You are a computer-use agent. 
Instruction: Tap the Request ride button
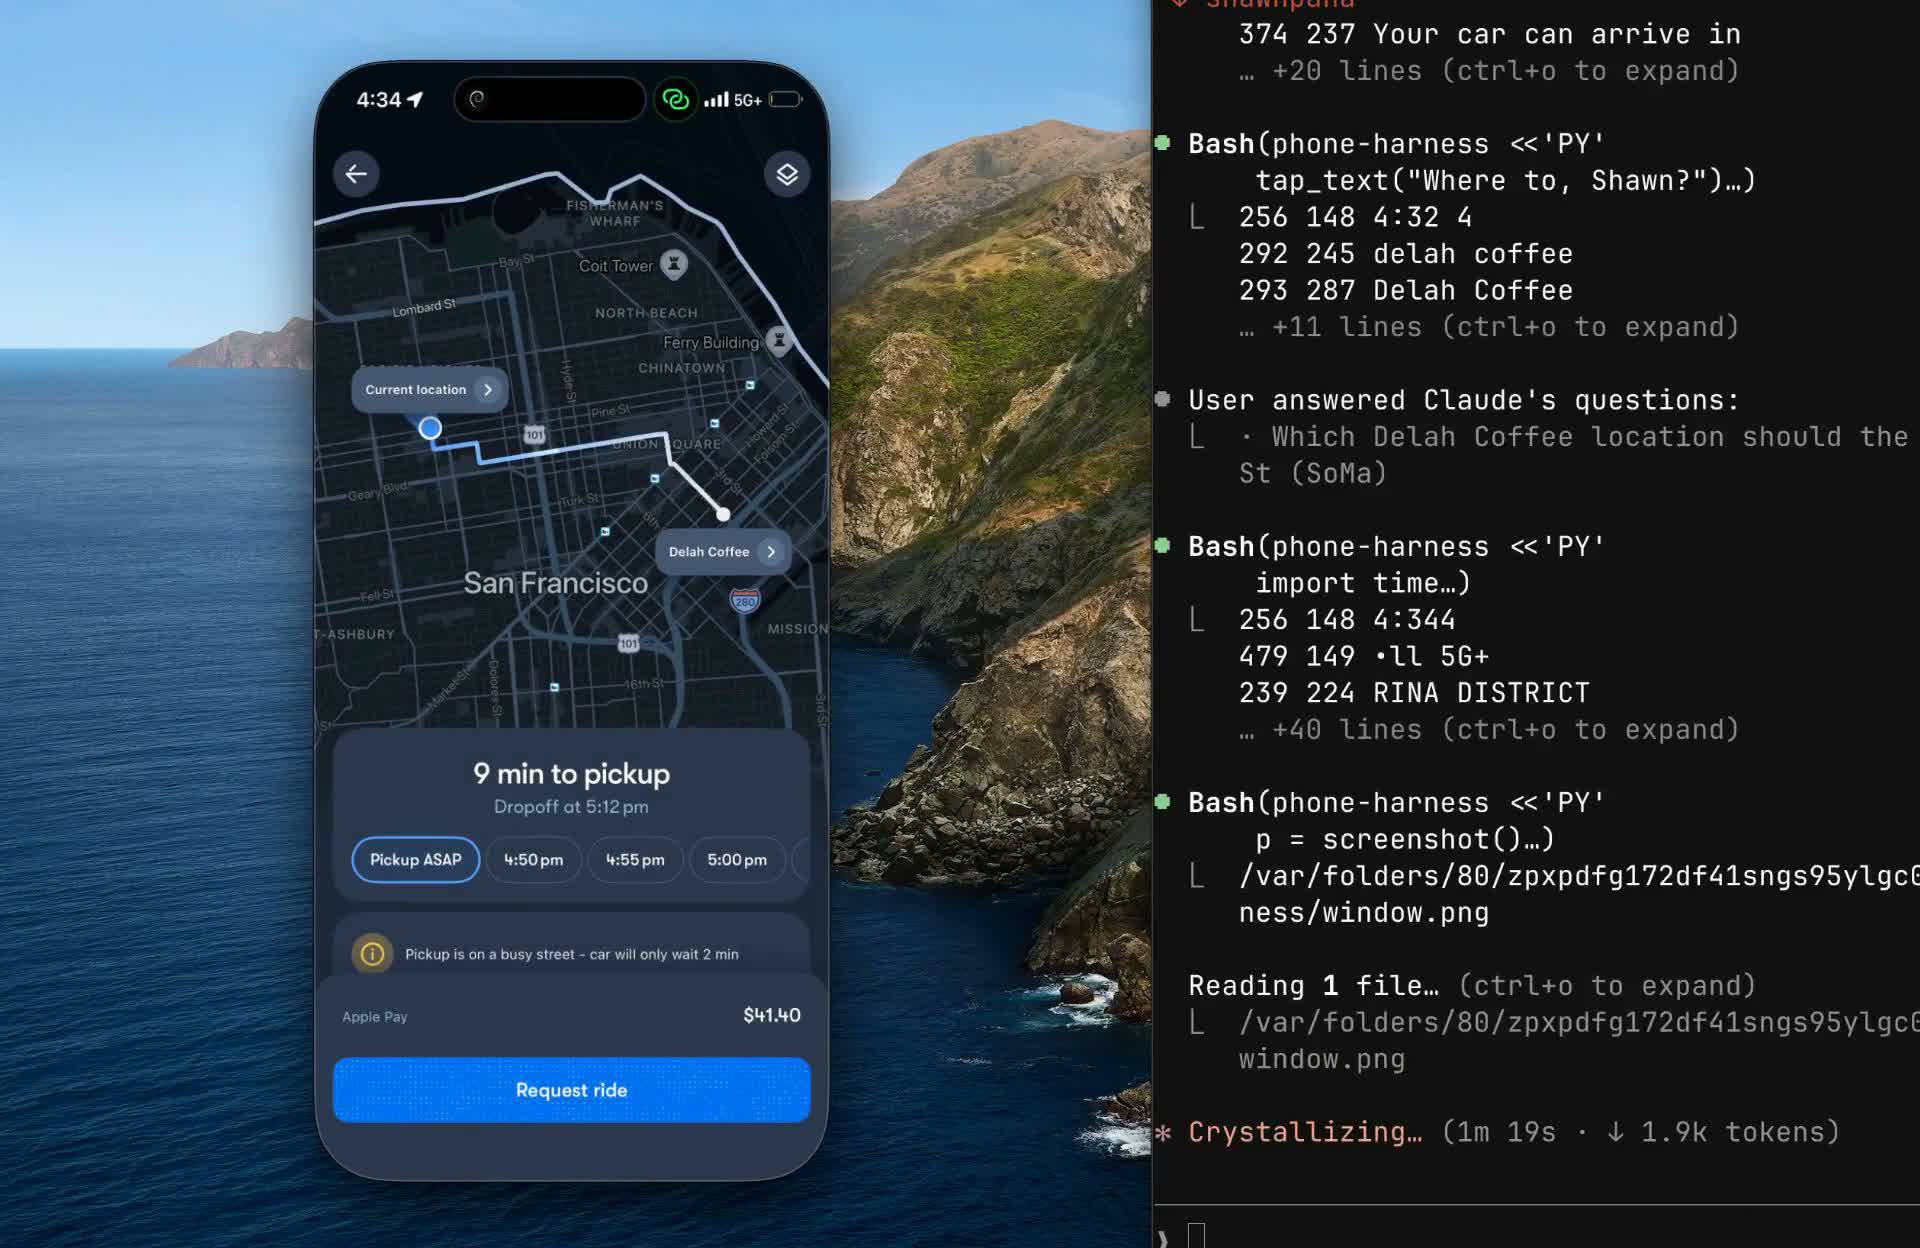click(571, 1090)
